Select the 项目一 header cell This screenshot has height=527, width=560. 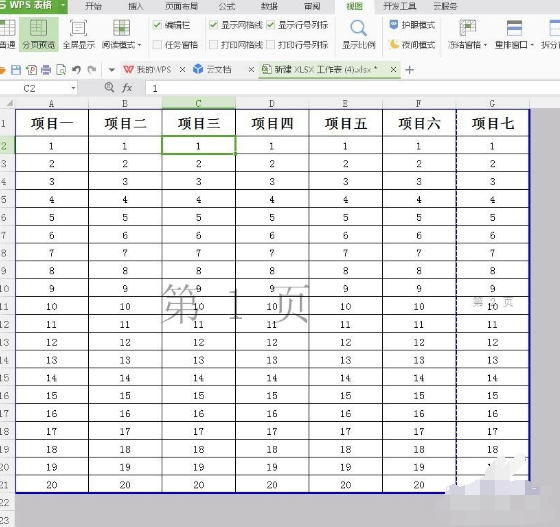pos(52,123)
